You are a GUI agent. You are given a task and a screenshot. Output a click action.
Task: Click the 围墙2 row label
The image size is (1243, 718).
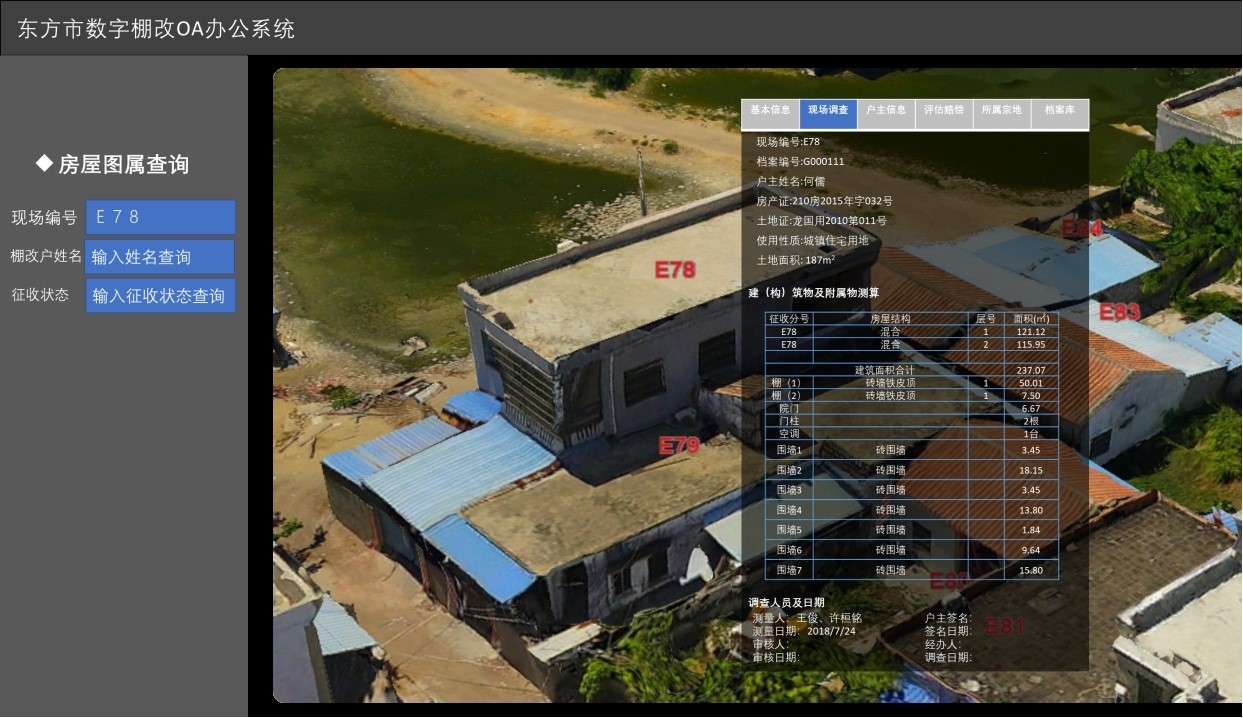click(789, 471)
